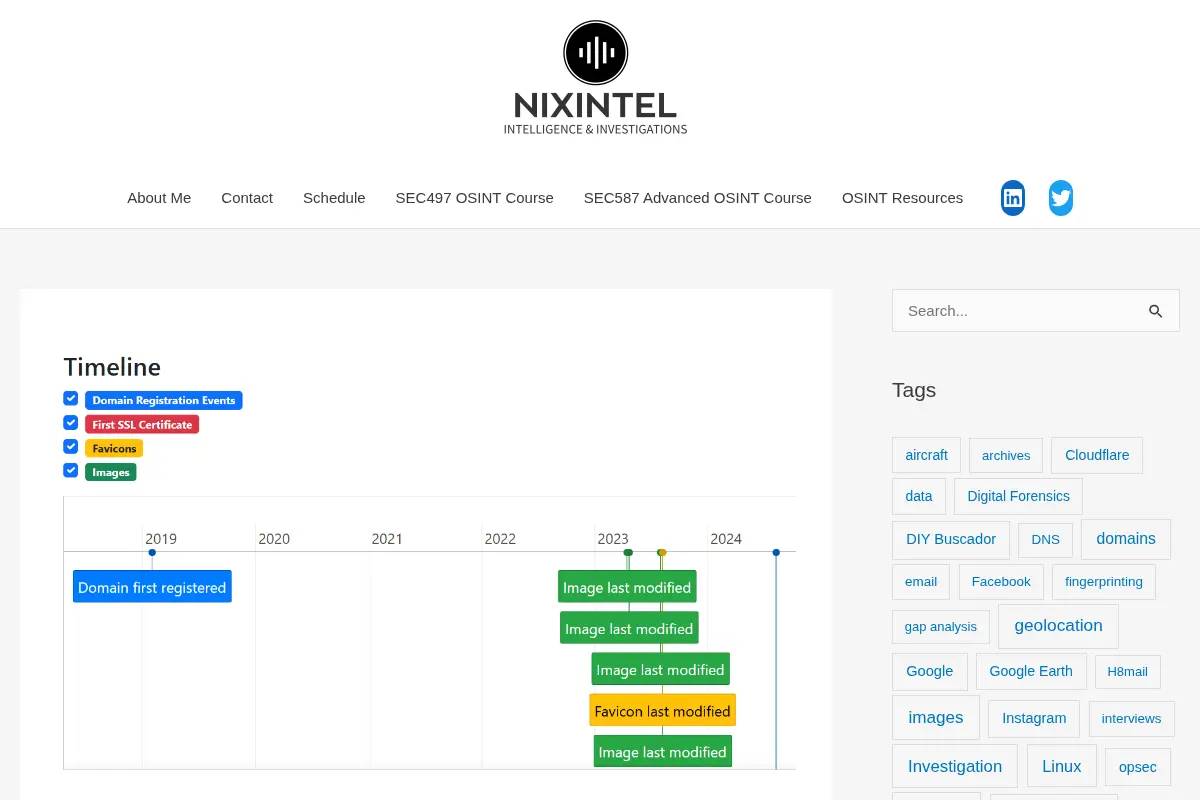Viewport: 1200px width, 800px height.
Task: Open the Google Earth tag
Action: coord(1031,671)
